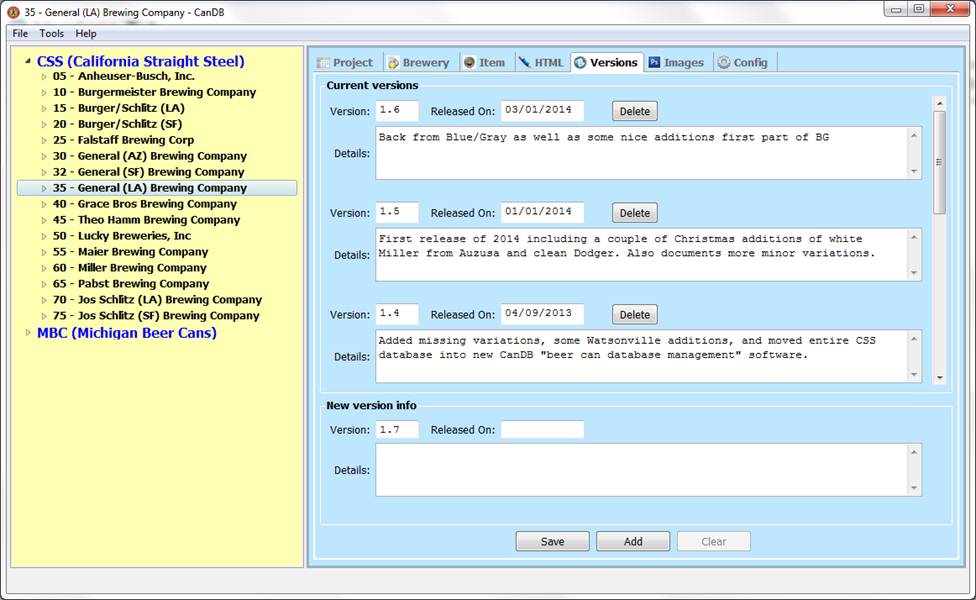Click Current versions scrollbar down arrow
The image size is (976, 600).
939,378
